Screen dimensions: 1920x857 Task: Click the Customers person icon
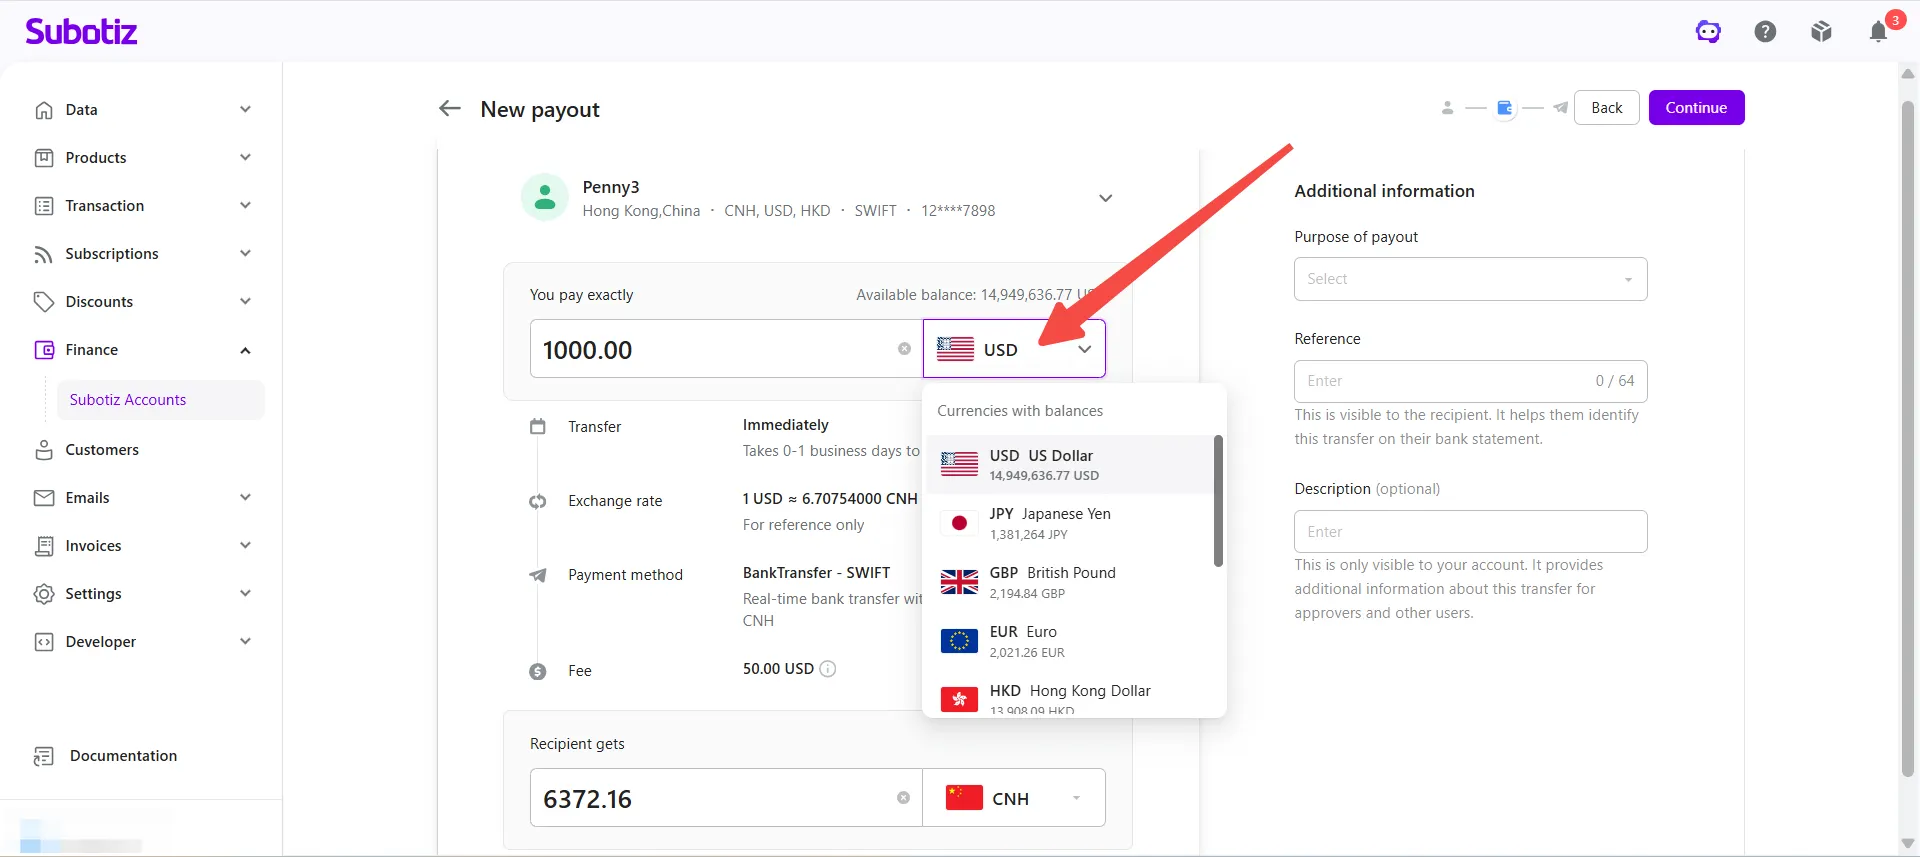[44, 450]
